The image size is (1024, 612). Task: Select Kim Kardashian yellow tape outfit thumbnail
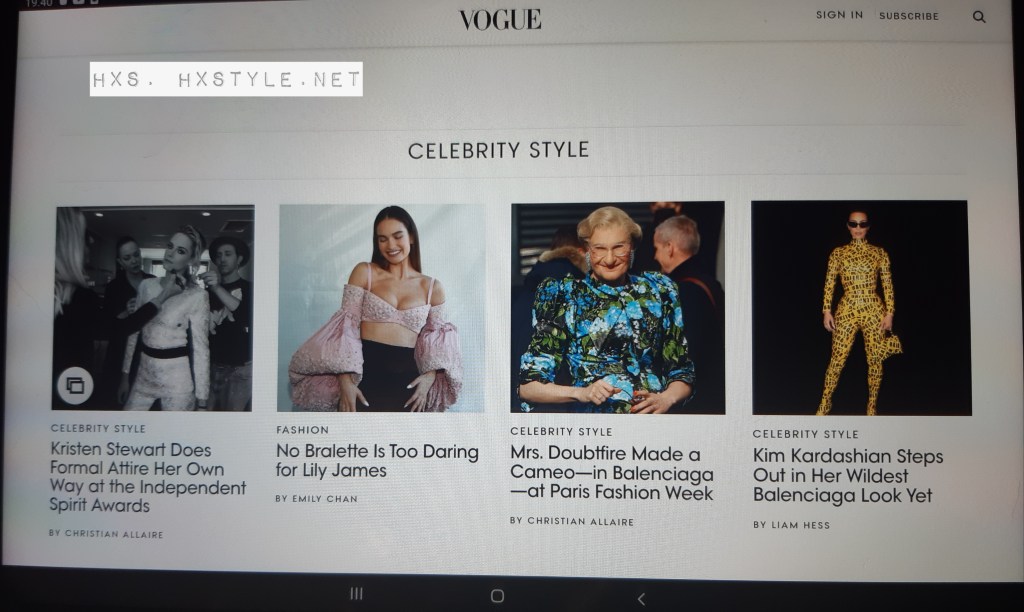pos(861,308)
